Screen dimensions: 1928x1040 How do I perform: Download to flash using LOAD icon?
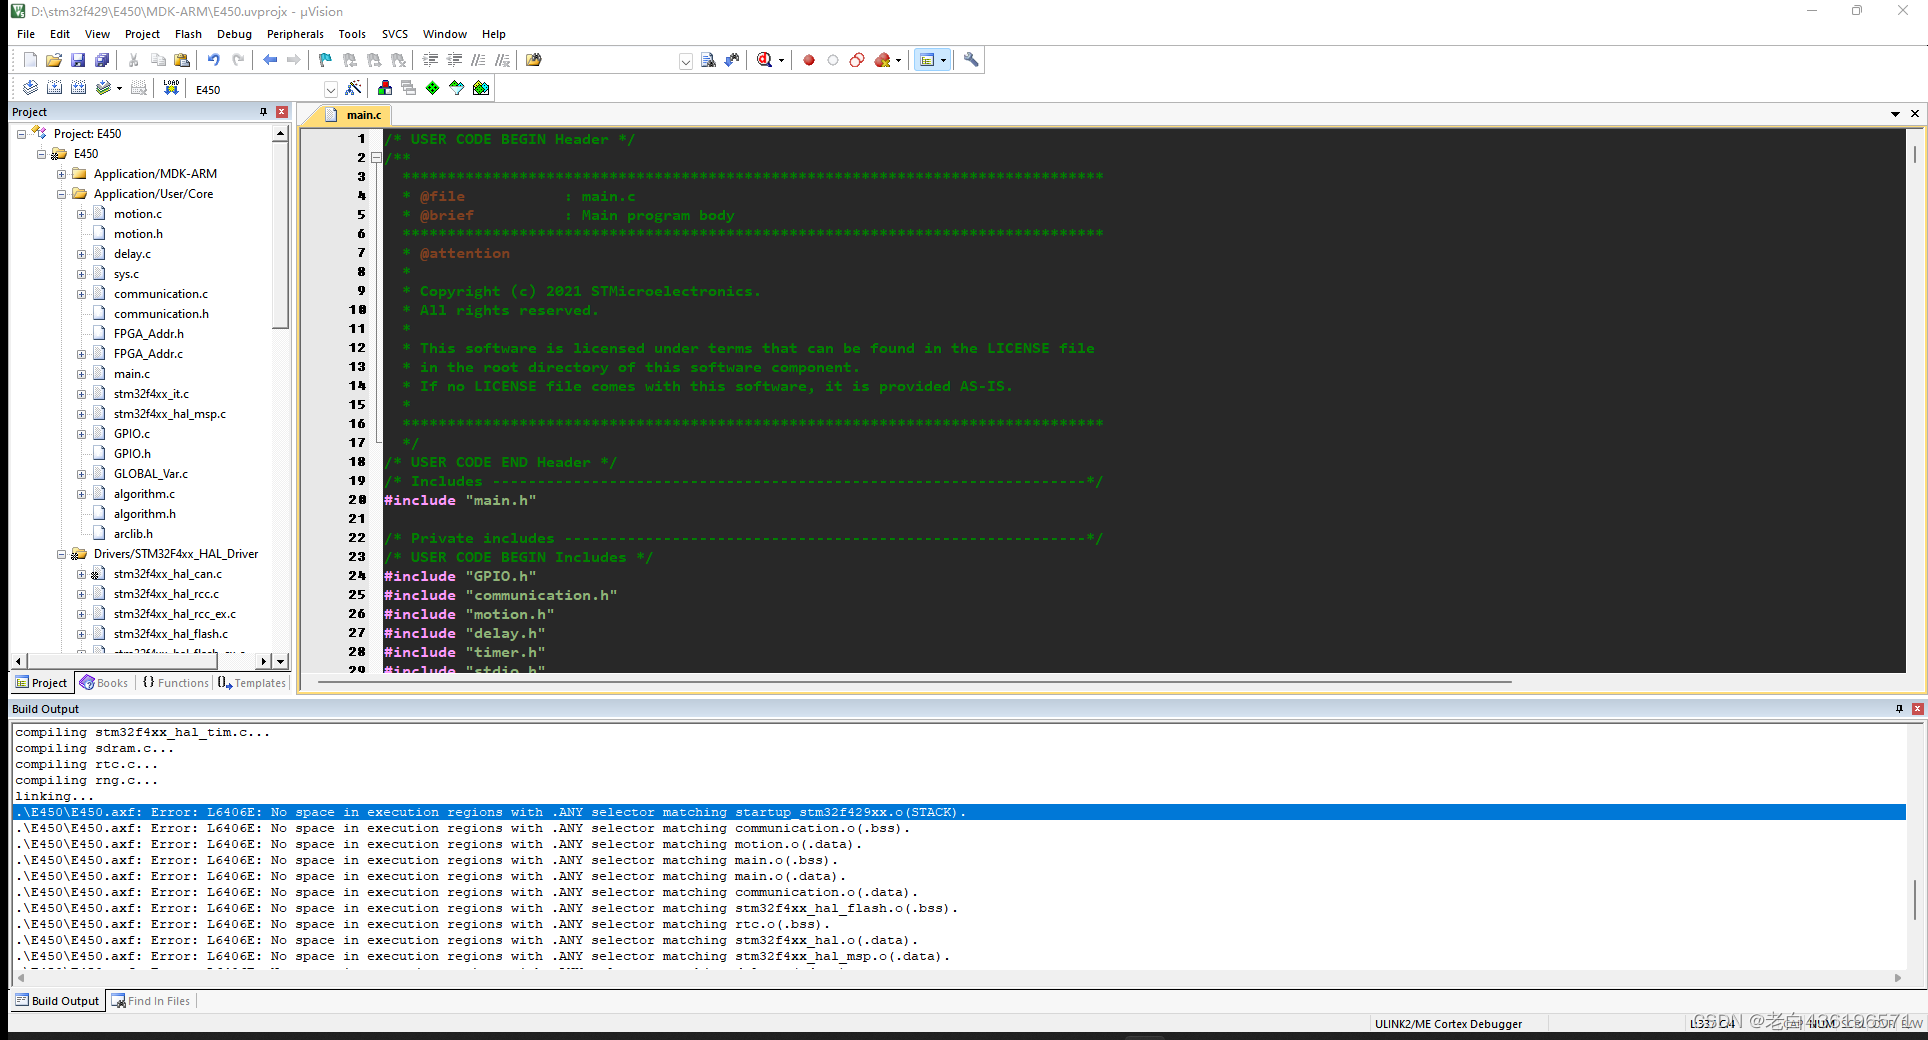point(171,88)
